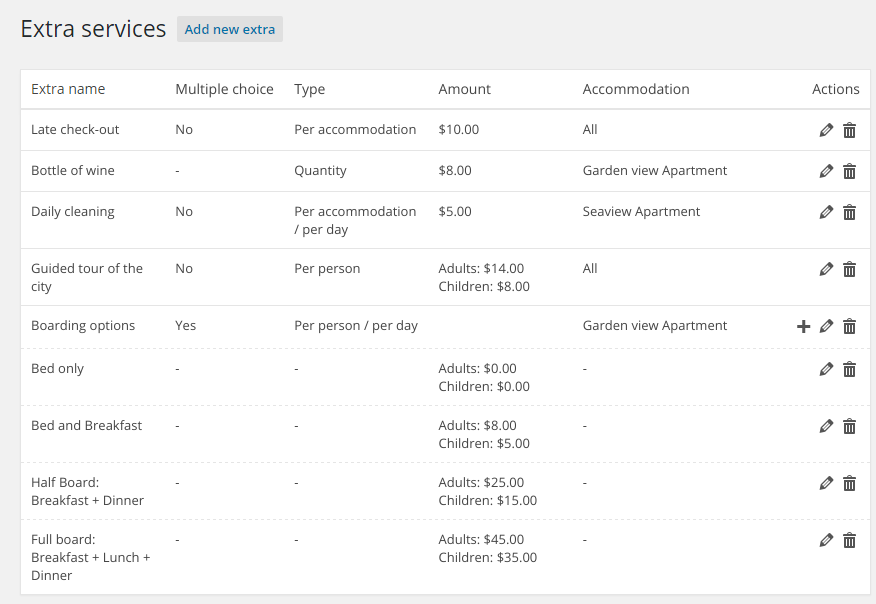This screenshot has width=876, height=604.
Task: Delete the Bottle of wine extra
Action: (849, 171)
